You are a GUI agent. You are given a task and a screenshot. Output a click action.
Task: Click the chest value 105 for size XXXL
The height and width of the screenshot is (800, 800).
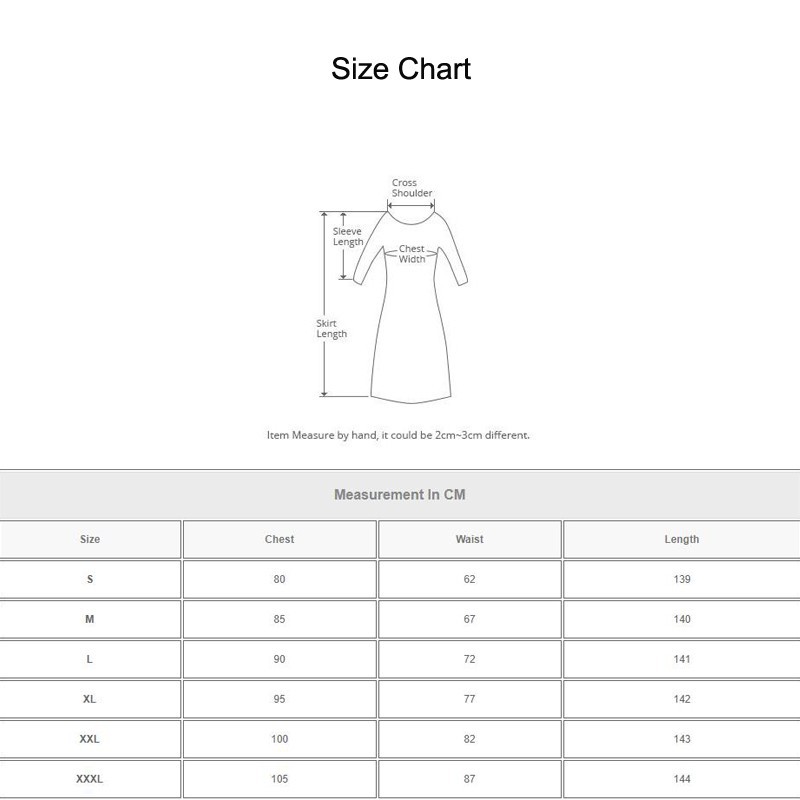278,779
